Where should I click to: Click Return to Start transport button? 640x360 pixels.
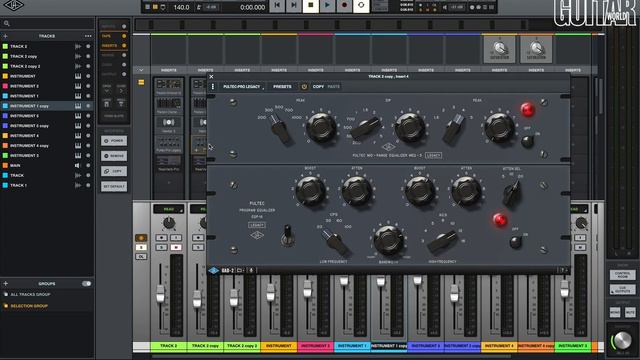(277, 5)
